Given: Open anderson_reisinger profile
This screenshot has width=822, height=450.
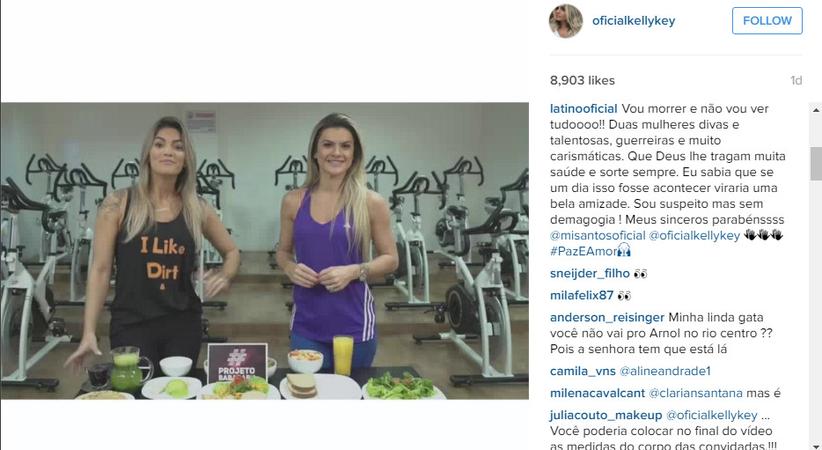Looking at the screenshot, I should coord(607,317).
